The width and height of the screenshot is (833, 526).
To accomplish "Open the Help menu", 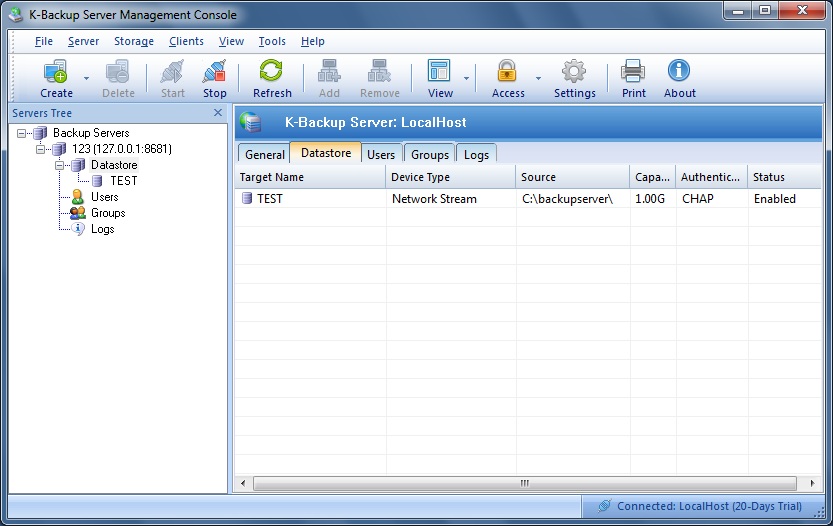I will pos(312,41).
